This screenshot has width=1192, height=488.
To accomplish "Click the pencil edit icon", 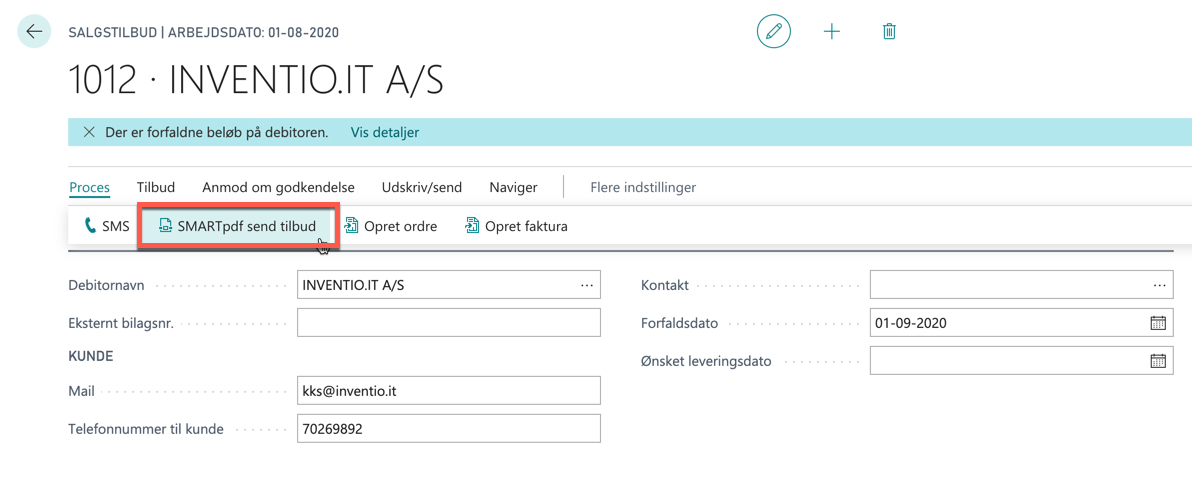I will [x=774, y=32].
